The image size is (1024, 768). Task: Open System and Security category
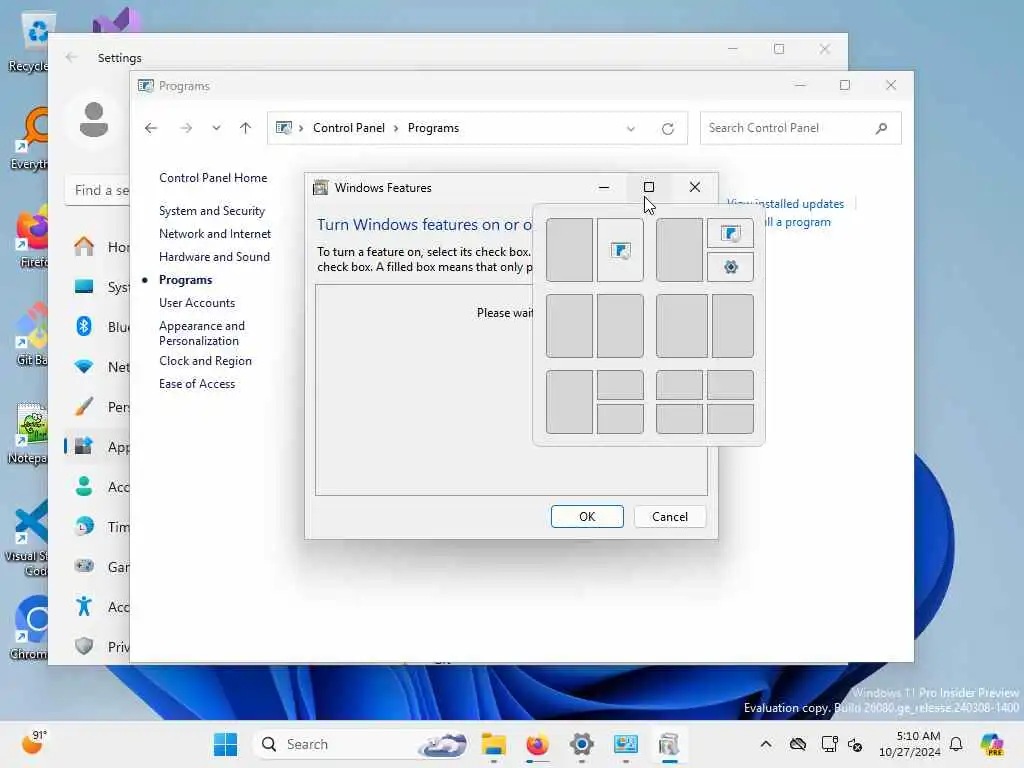tap(212, 211)
